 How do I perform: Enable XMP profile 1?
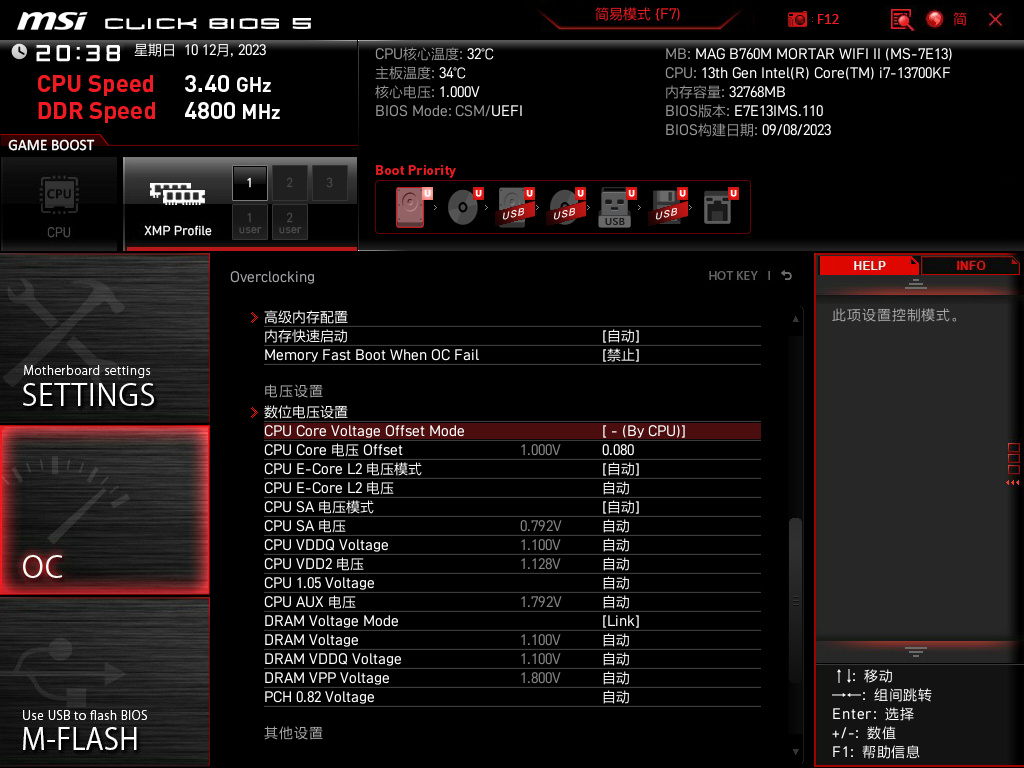(249, 183)
